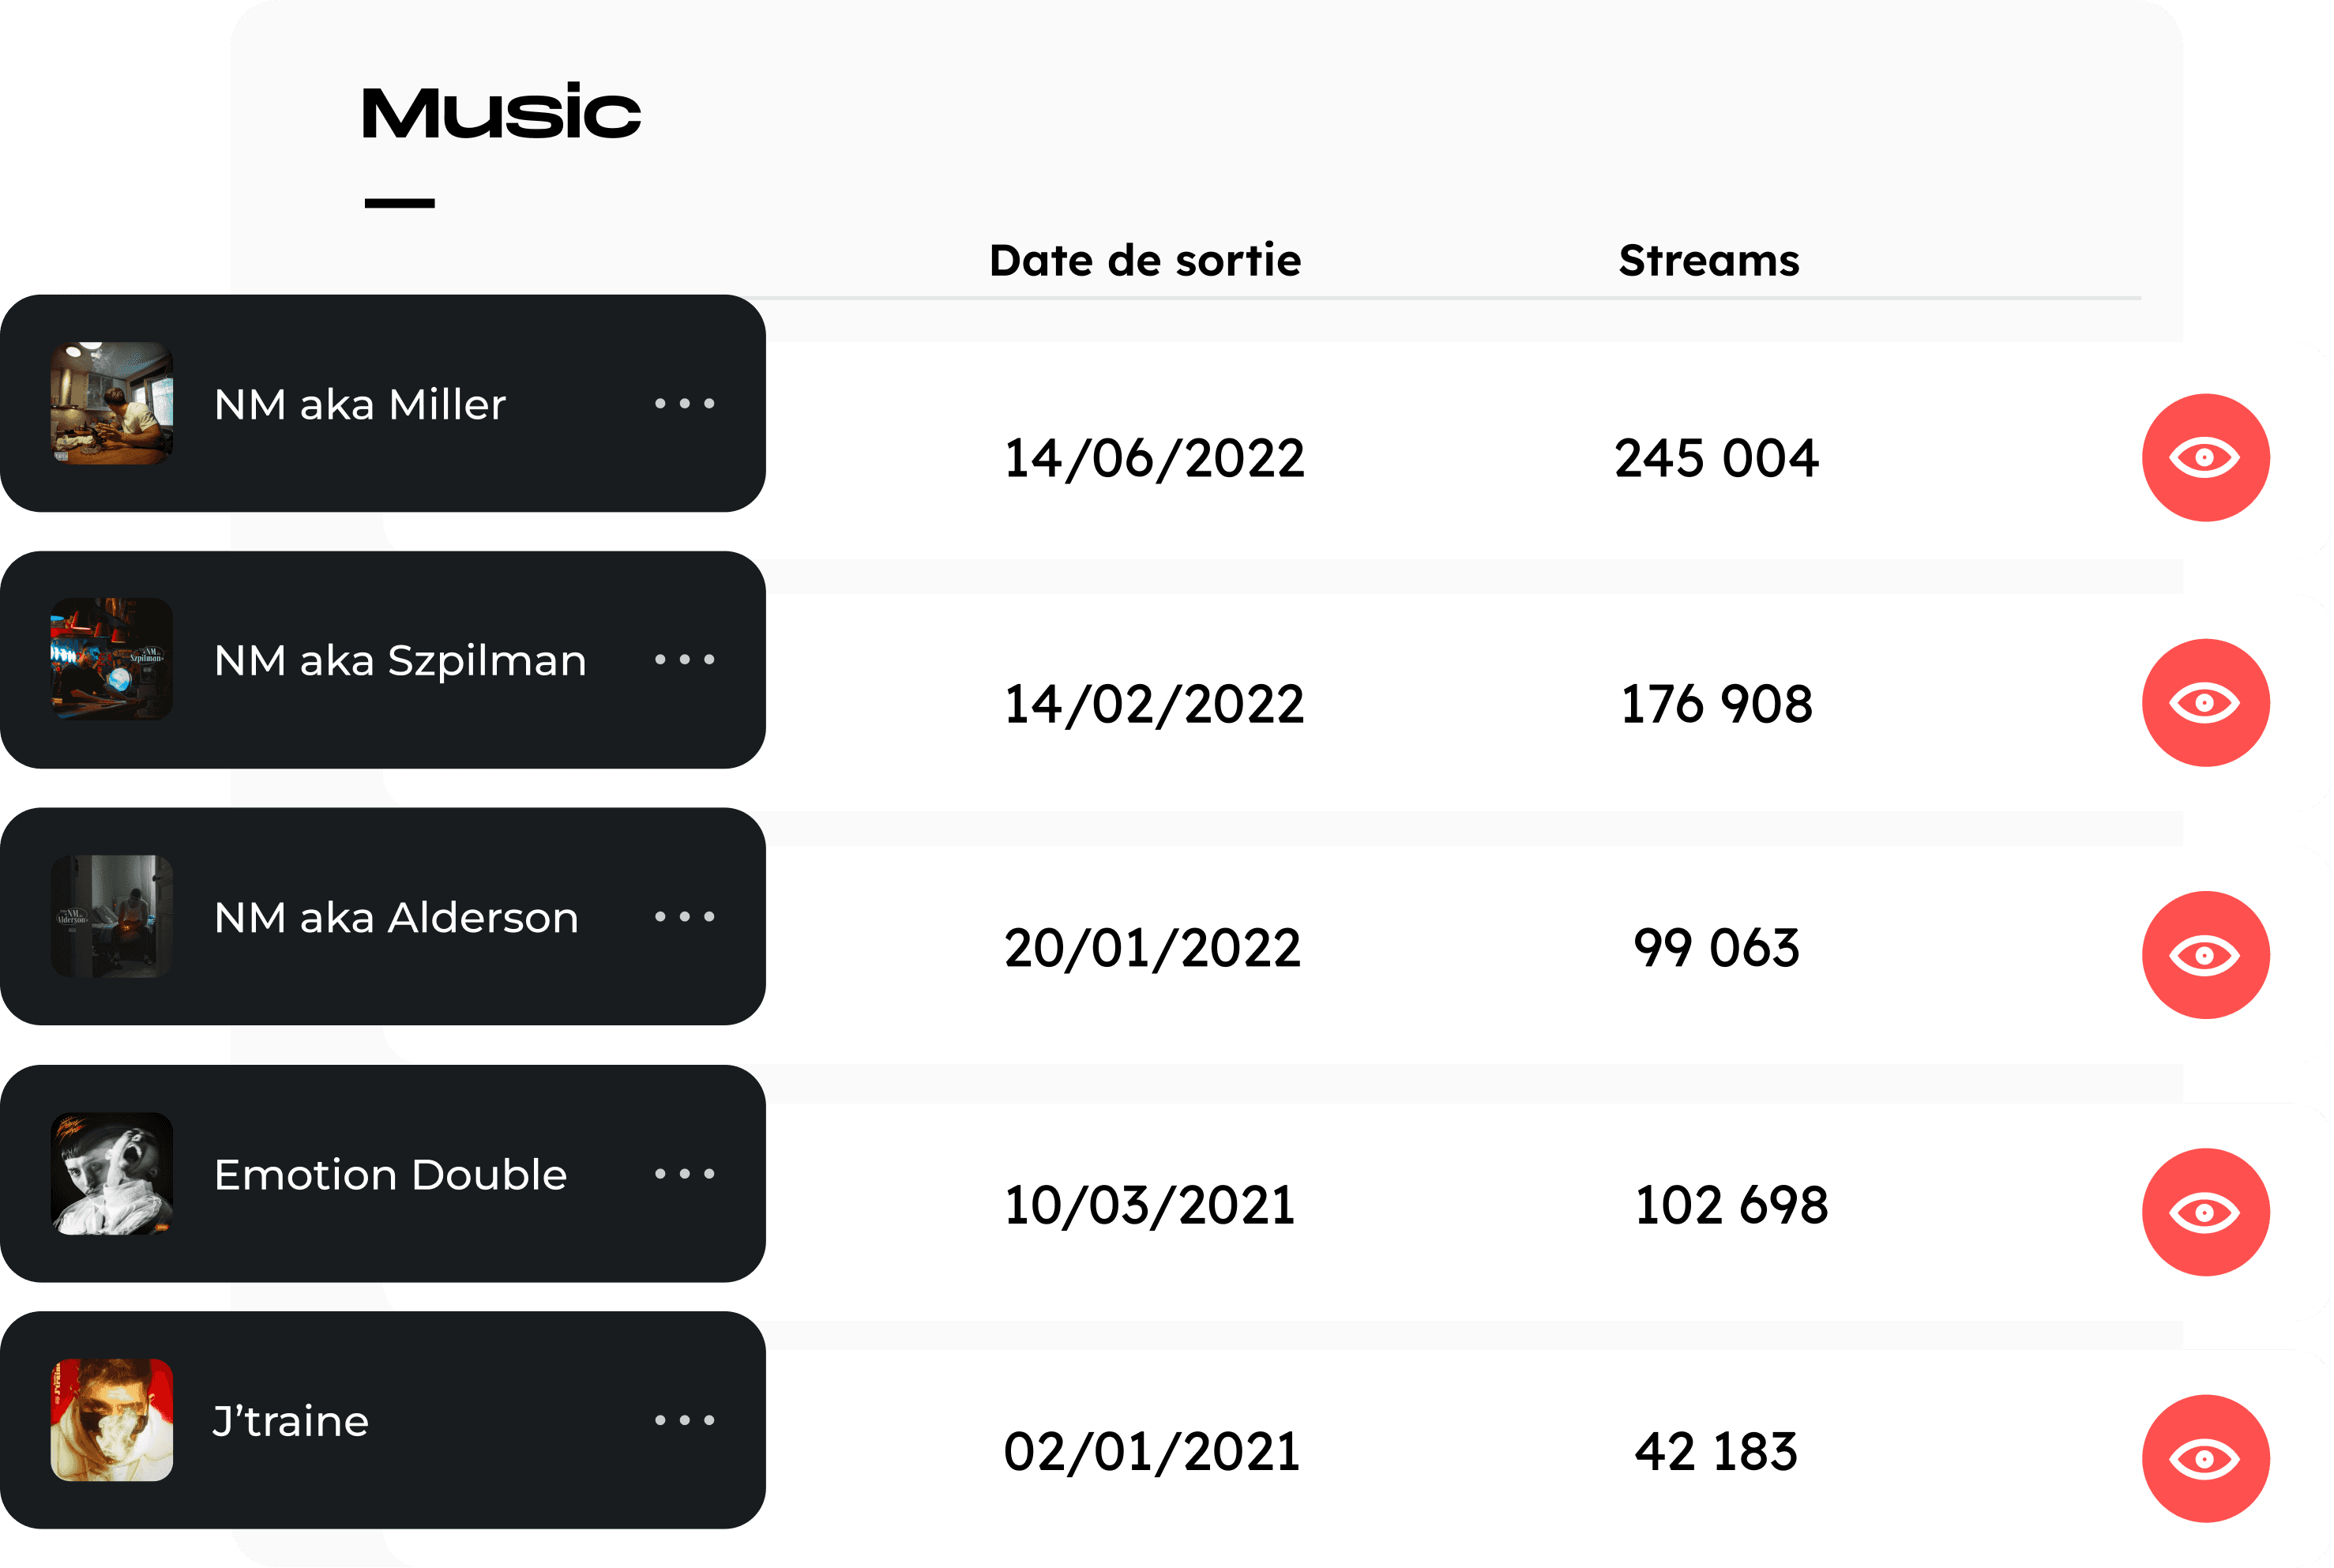Open the three-dot menu for Emotion Double
The width and height of the screenshot is (2334, 1568).
coord(684,1175)
